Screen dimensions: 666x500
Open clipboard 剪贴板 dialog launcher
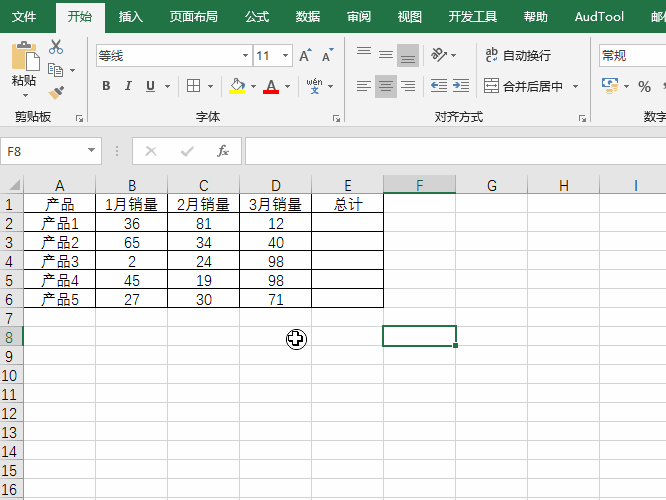point(79,119)
